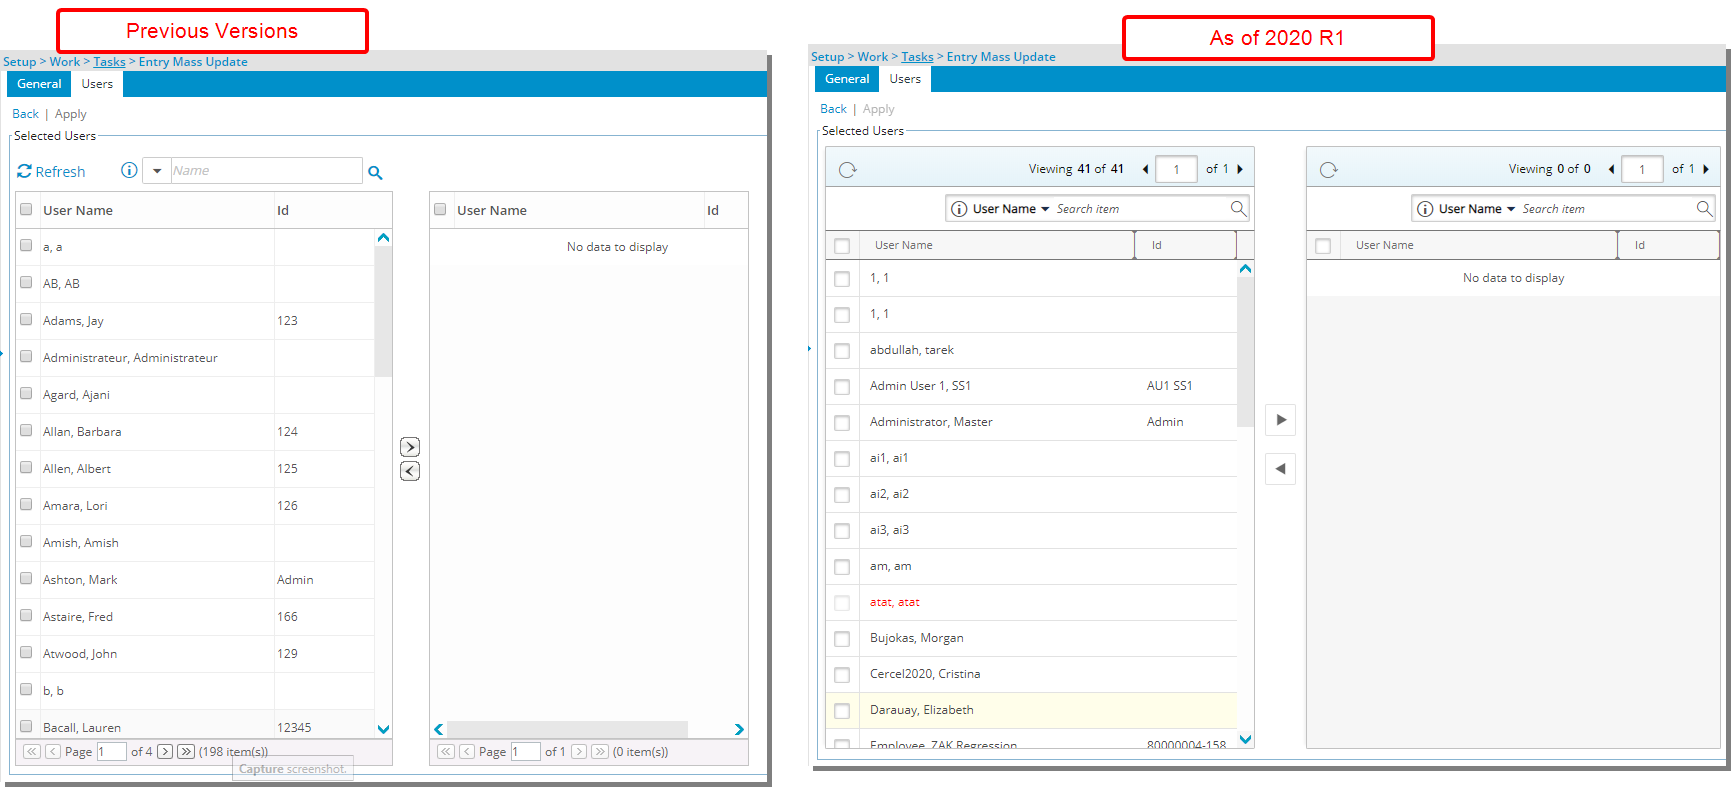Click next page arrow next to Viewing 0 of 0
1736x787 pixels.
point(1706,169)
